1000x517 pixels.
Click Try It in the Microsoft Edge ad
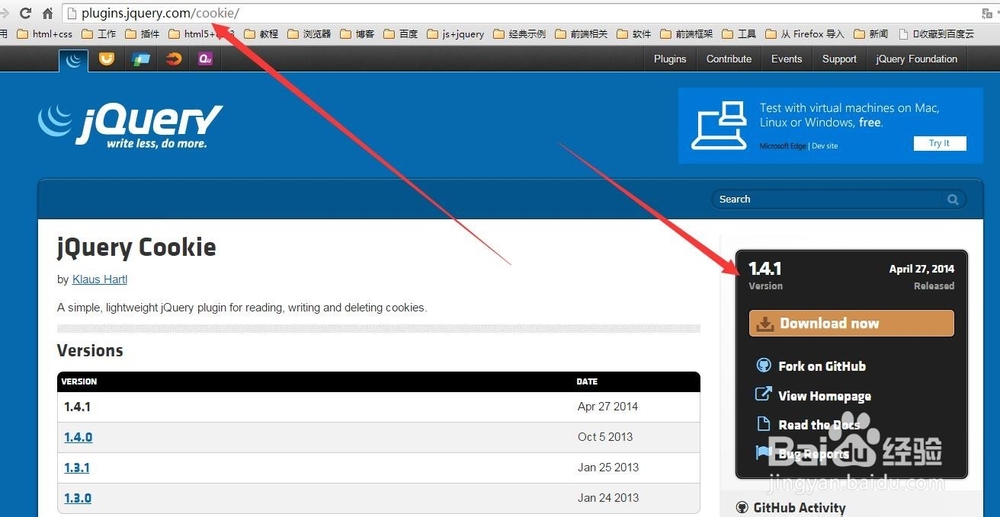pos(939,143)
